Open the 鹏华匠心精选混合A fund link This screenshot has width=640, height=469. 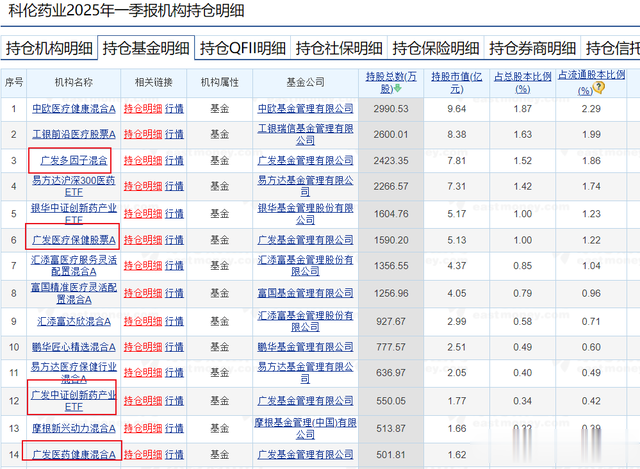point(74,347)
